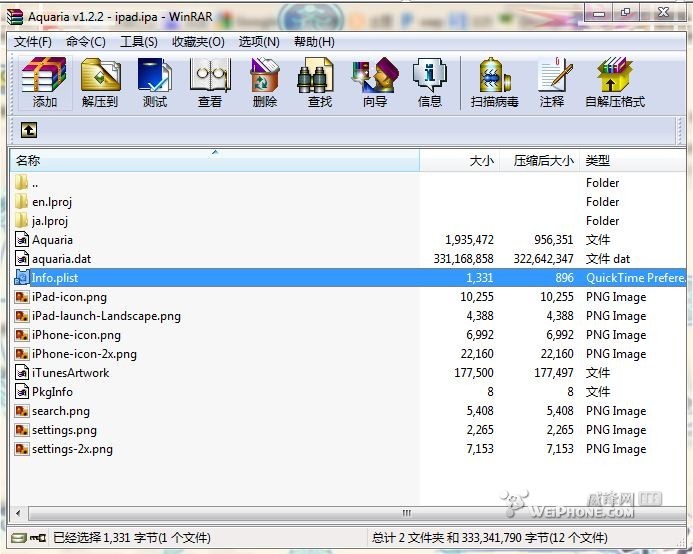Go up one folder level button
Screen dimensions: 693x554
coord(29,130)
